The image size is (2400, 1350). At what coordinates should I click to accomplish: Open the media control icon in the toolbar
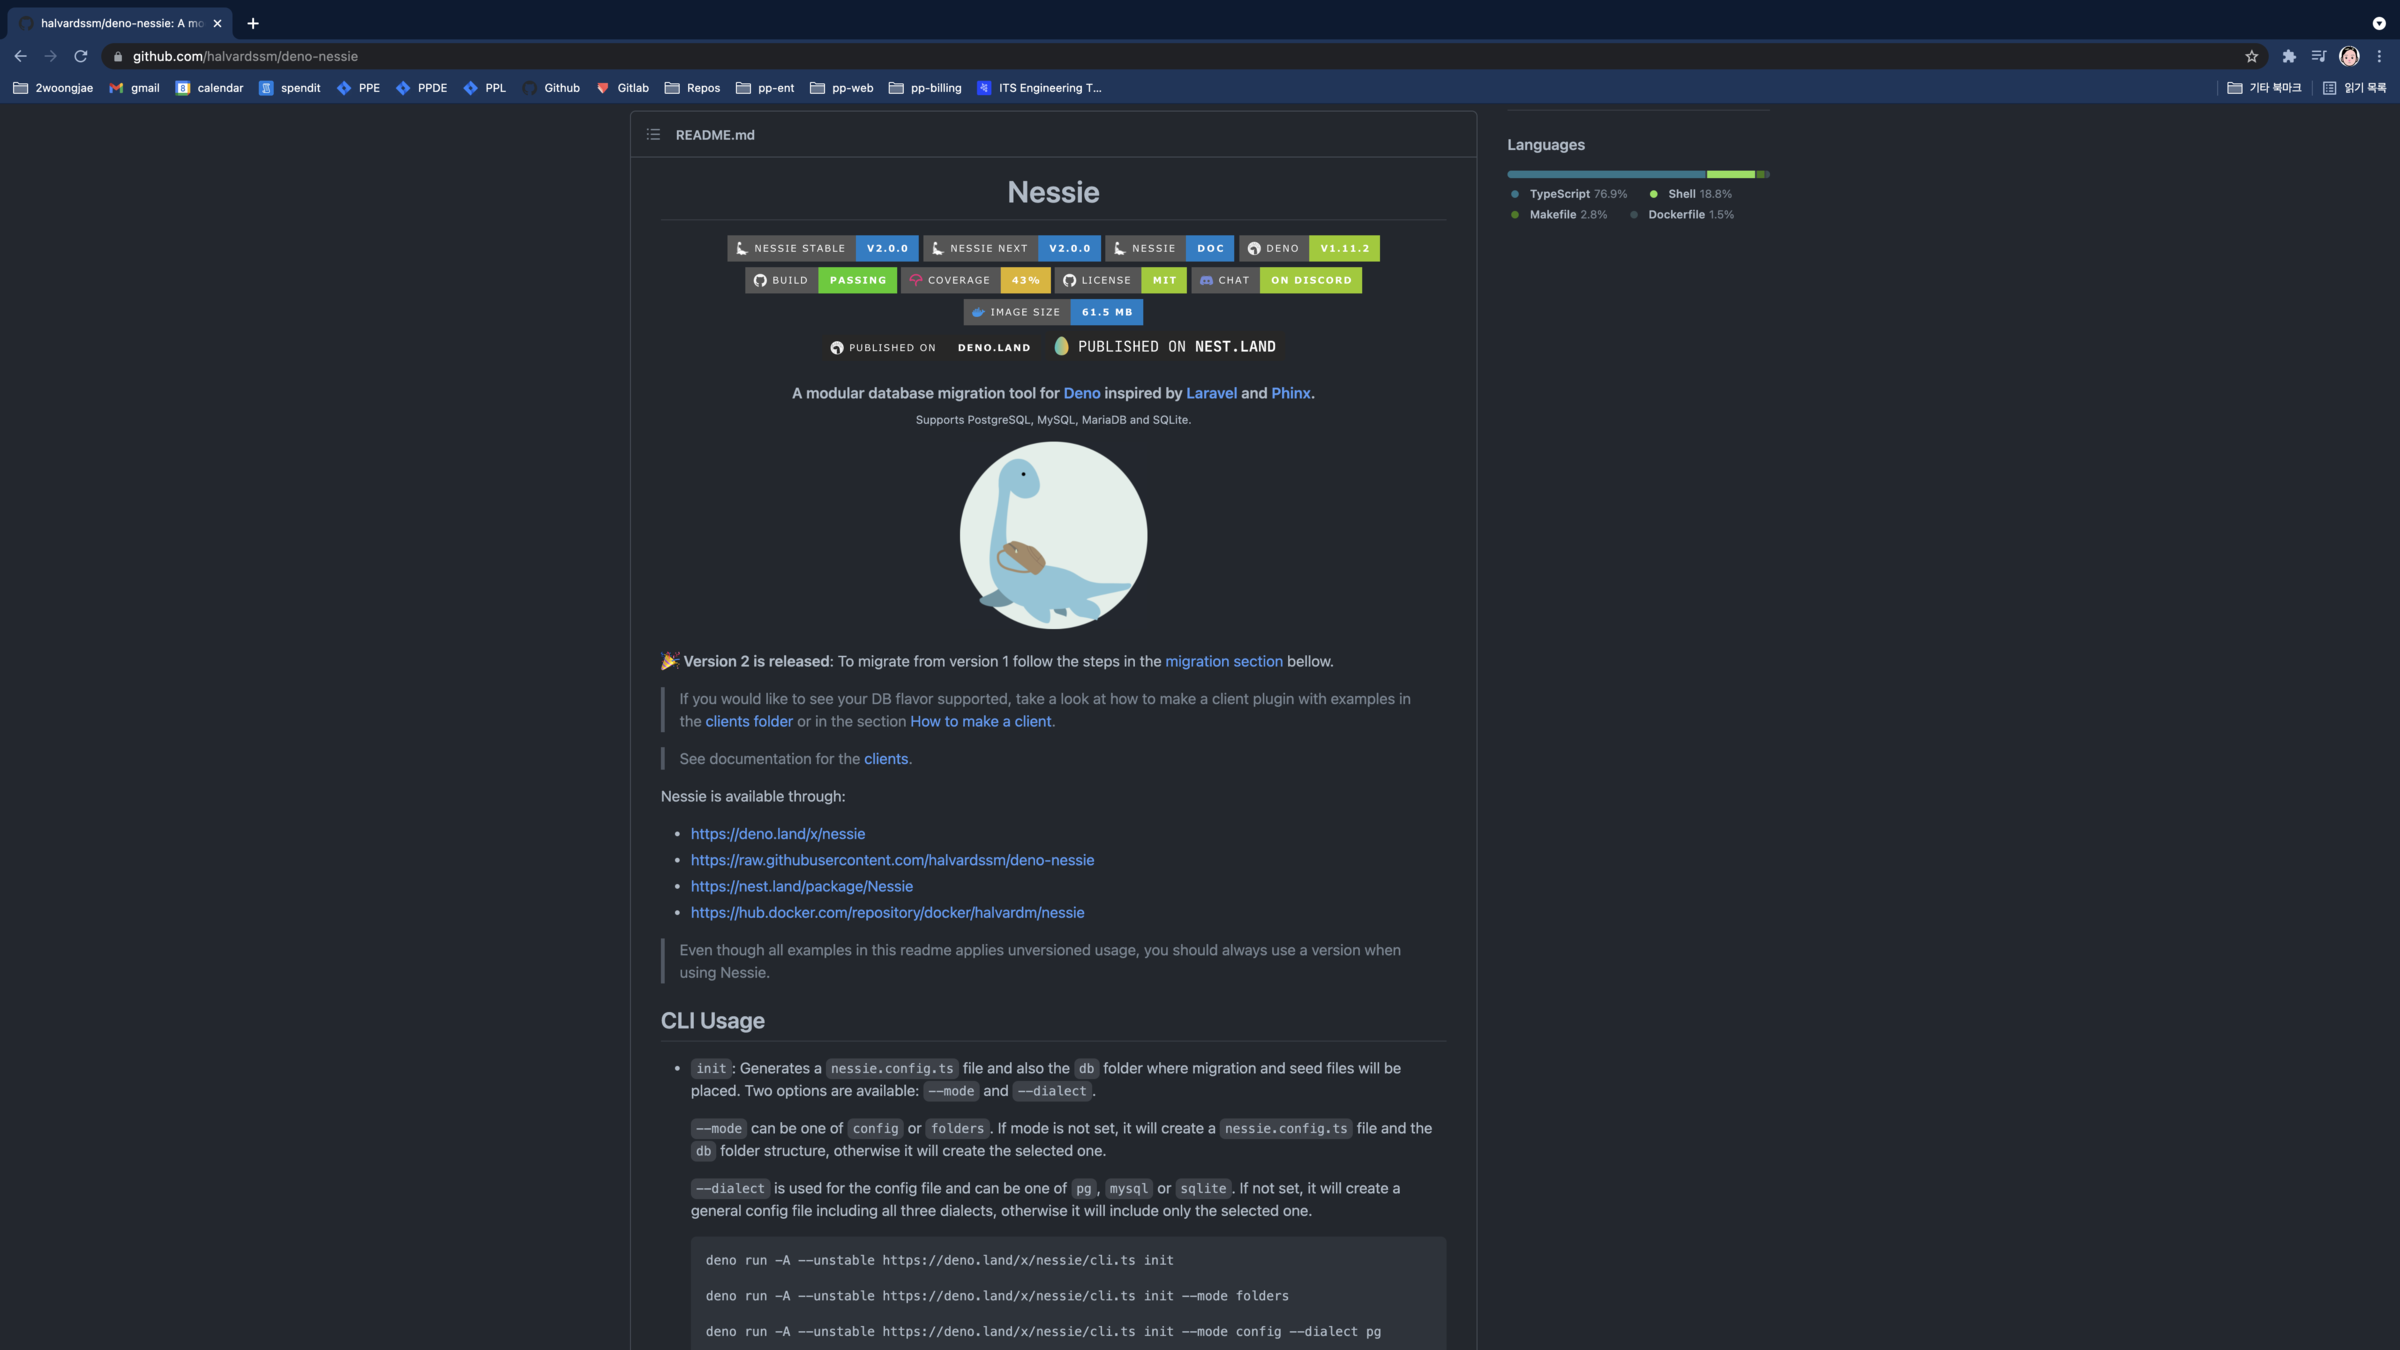tap(2318, 56)
